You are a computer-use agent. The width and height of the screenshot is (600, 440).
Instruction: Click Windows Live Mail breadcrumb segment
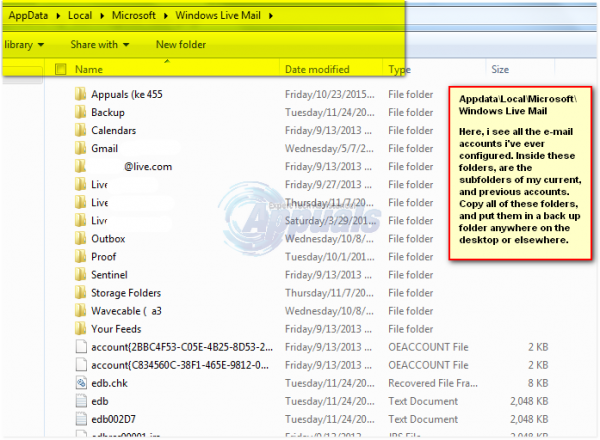tap(218, 16)
